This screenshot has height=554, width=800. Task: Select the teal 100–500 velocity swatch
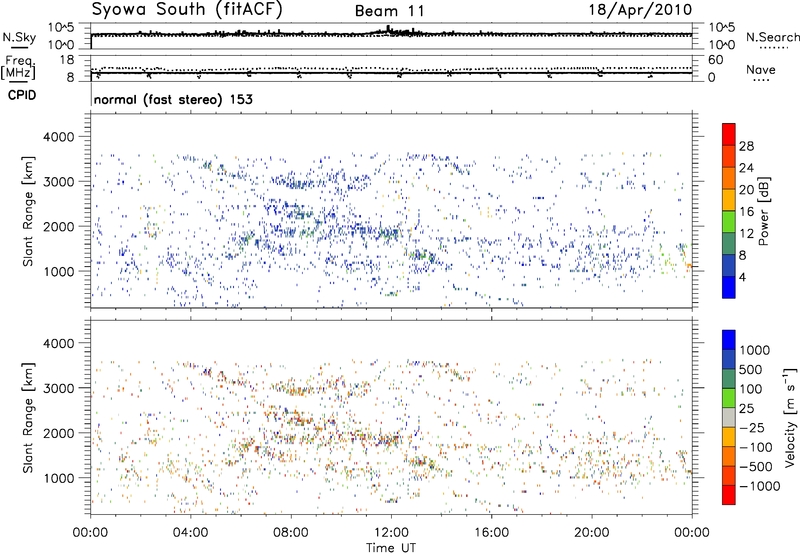click(x=729, y=379)
